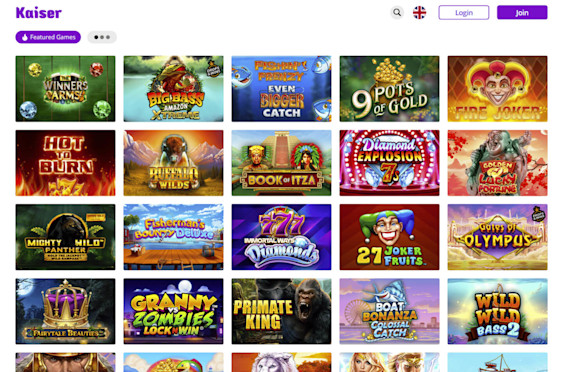Viewport: 563px width, 372px height.
Task: Select the Buffalo Wilds game
Action: pos(173,163)
